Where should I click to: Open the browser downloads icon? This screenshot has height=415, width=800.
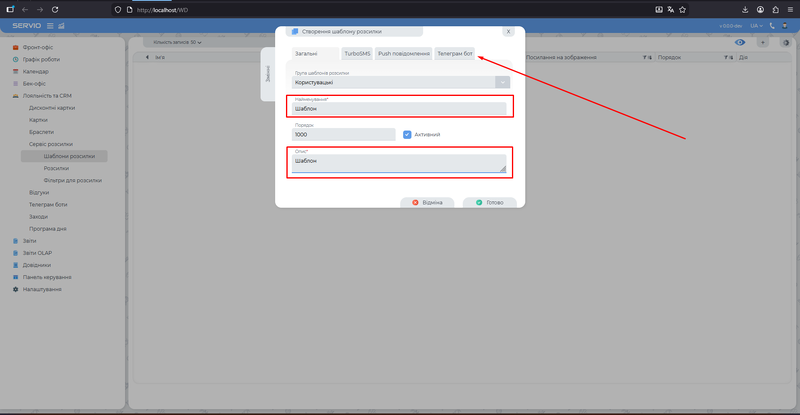745,9
